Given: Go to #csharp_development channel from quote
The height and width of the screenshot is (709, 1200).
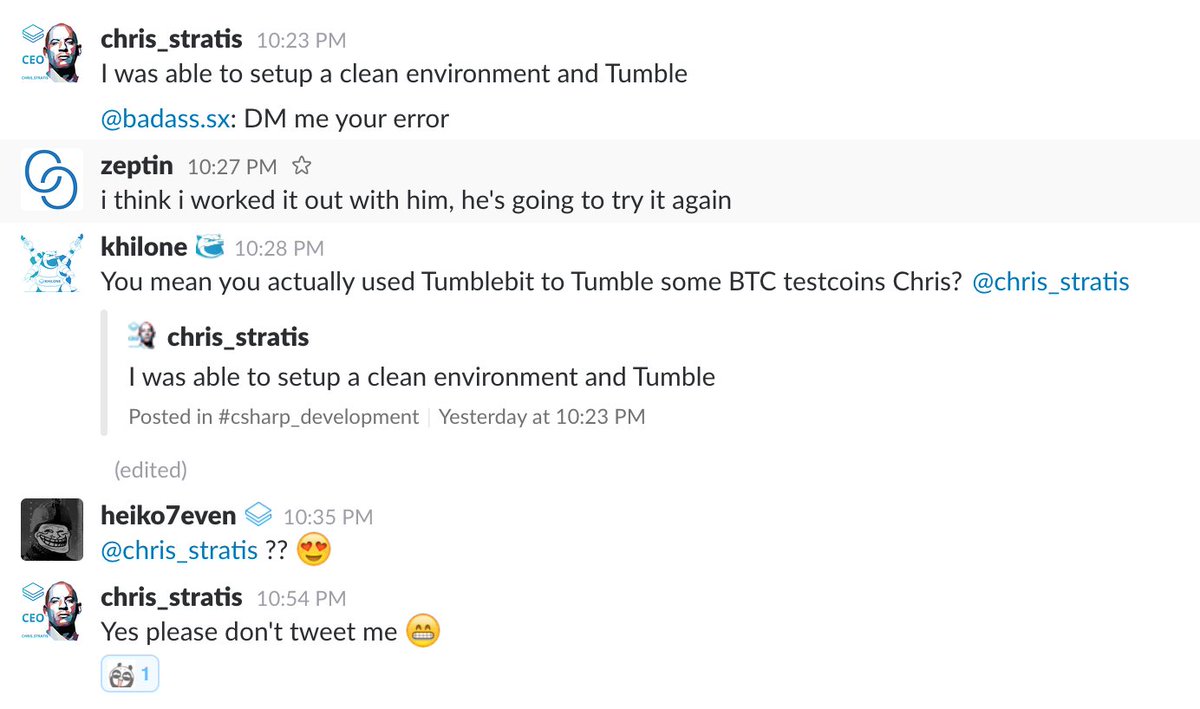Looking at the screenshot, I should tap(318, 417).
